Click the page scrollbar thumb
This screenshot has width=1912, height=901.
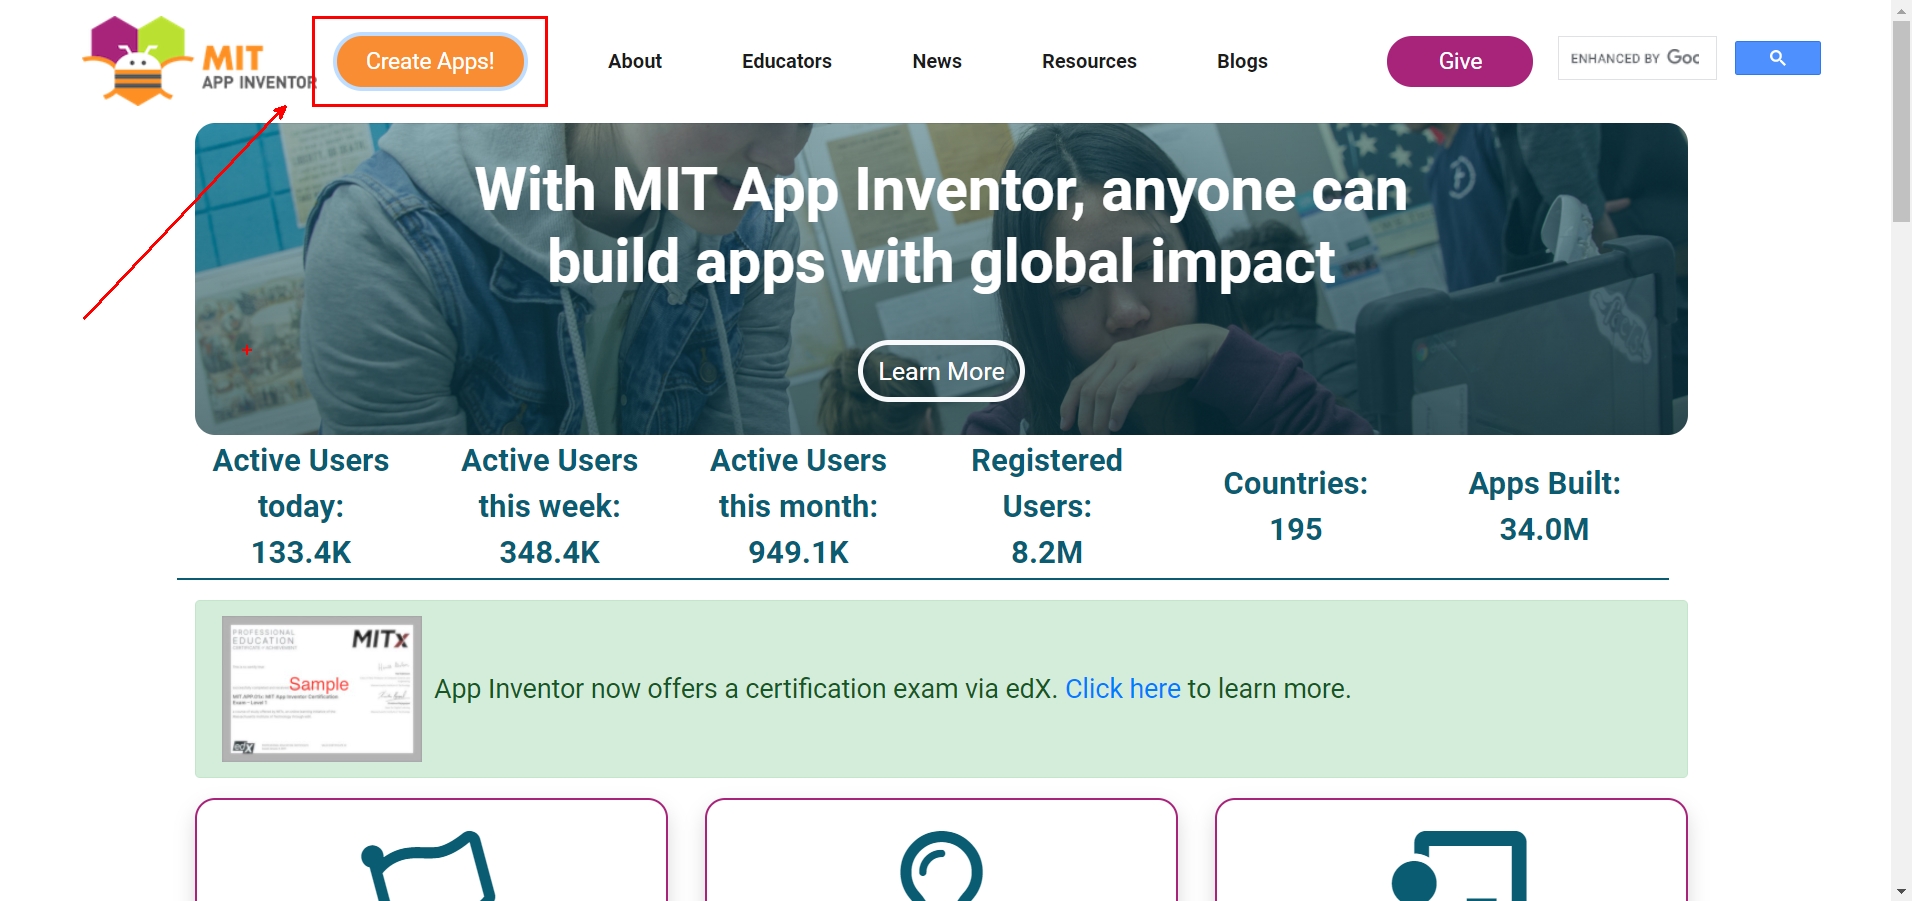tap(1901, 121)
